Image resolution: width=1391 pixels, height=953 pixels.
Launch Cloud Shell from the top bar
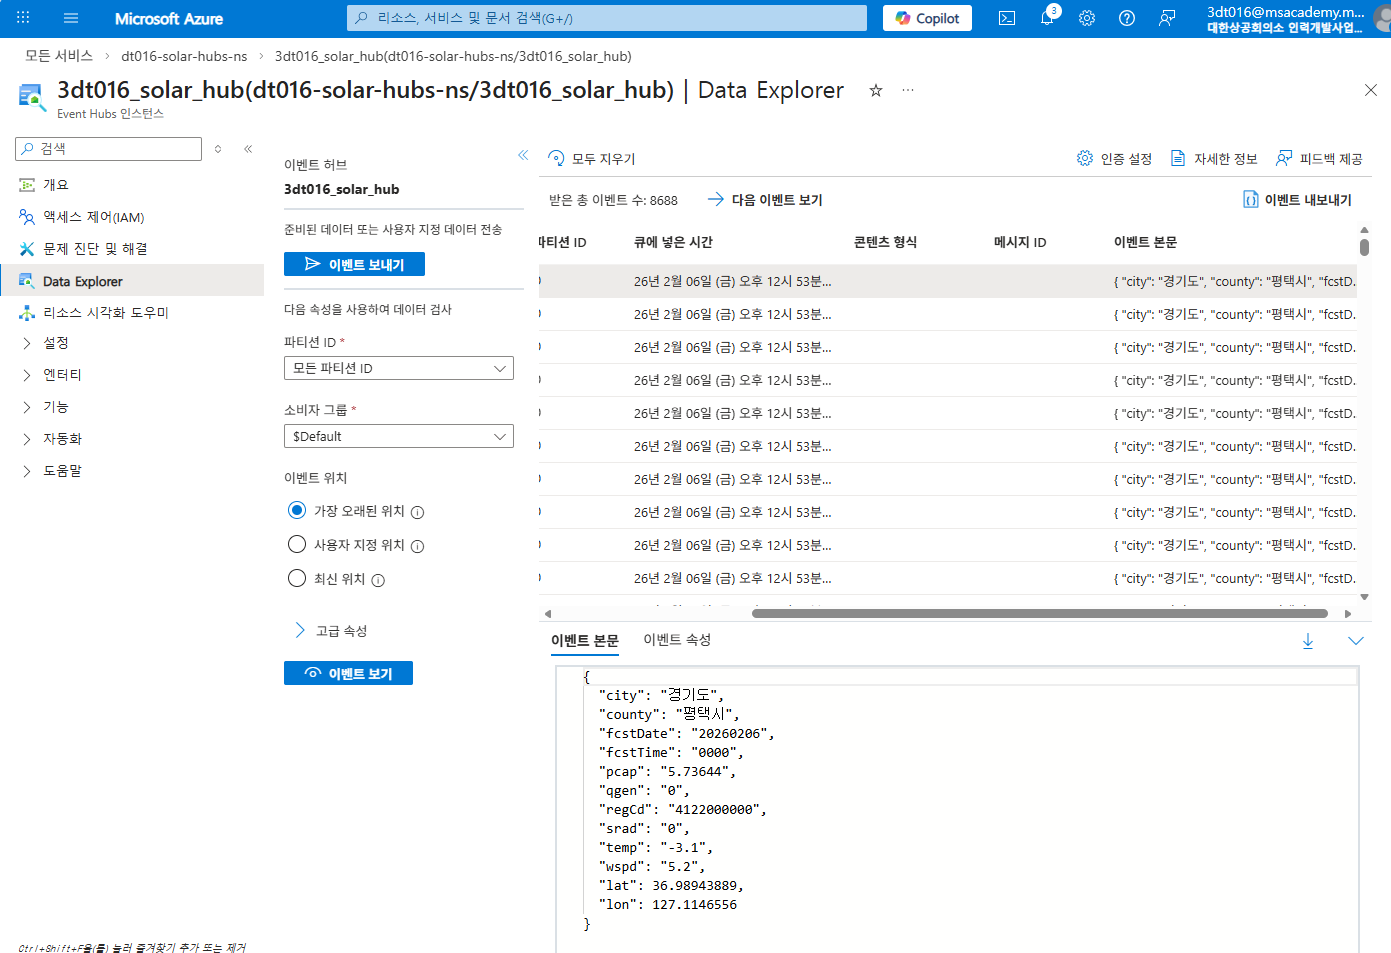(1007, 18)
